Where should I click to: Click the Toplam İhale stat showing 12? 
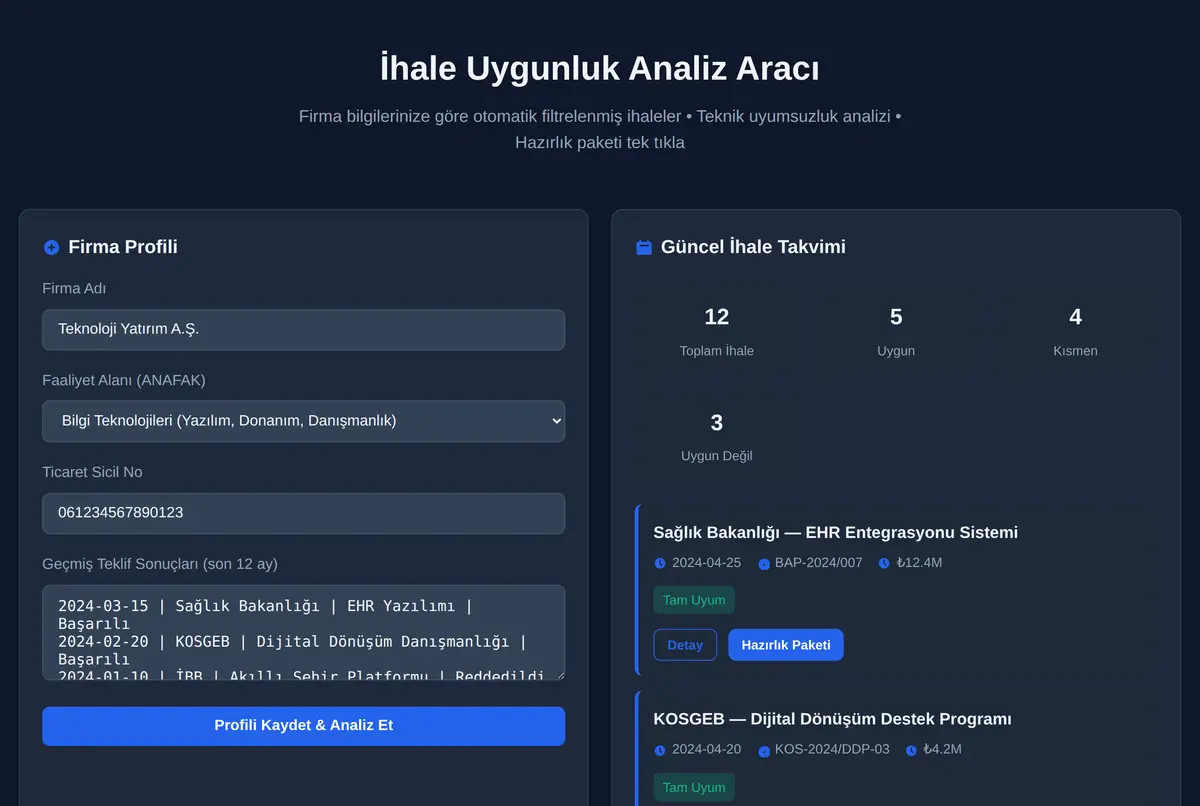(x=717, y=331)
